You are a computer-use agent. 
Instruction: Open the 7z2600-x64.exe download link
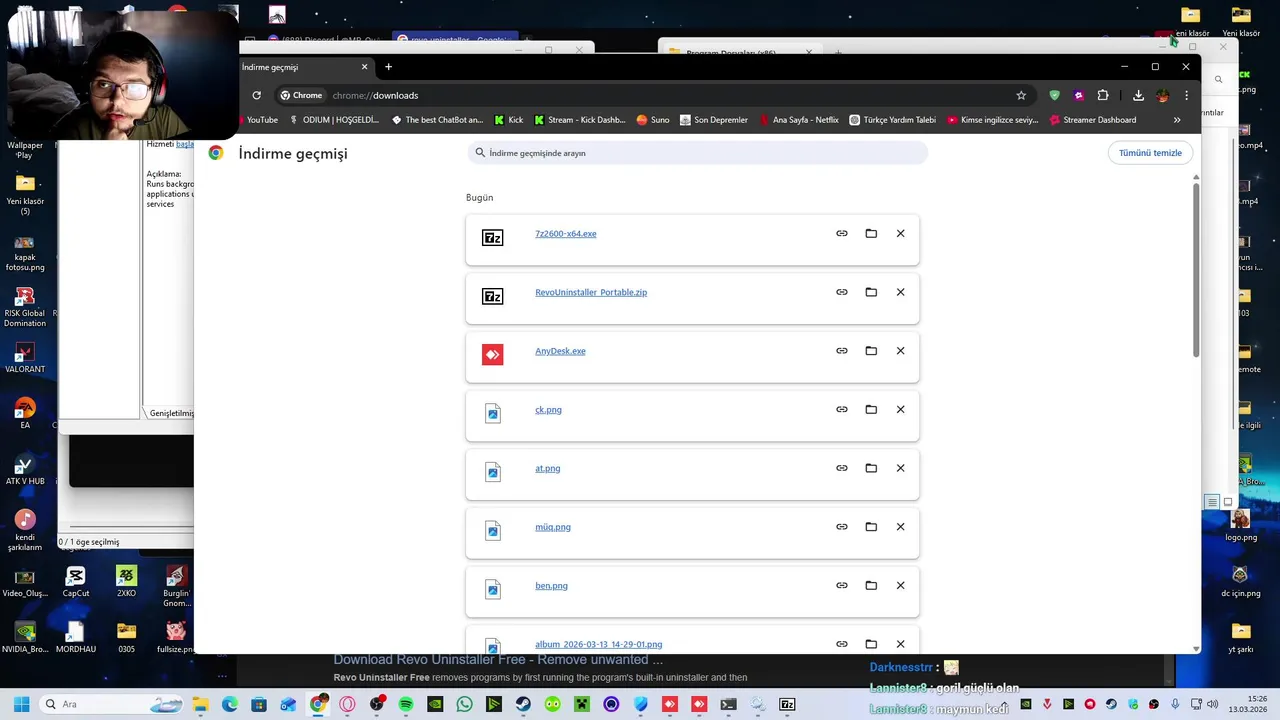(565, 234)
